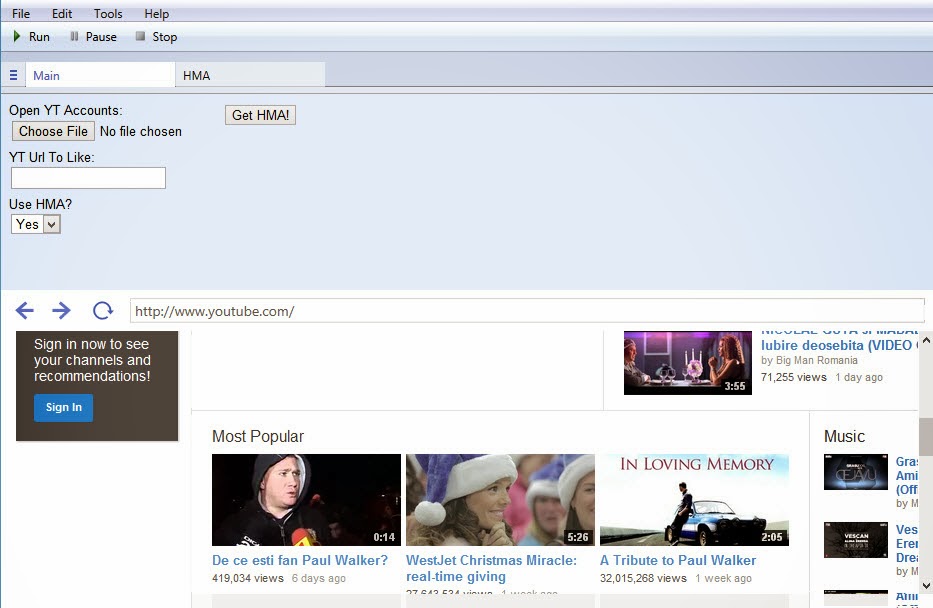The image size is (933, 608).
Task: Go back with browser back arrow
Action: (24, 311)
